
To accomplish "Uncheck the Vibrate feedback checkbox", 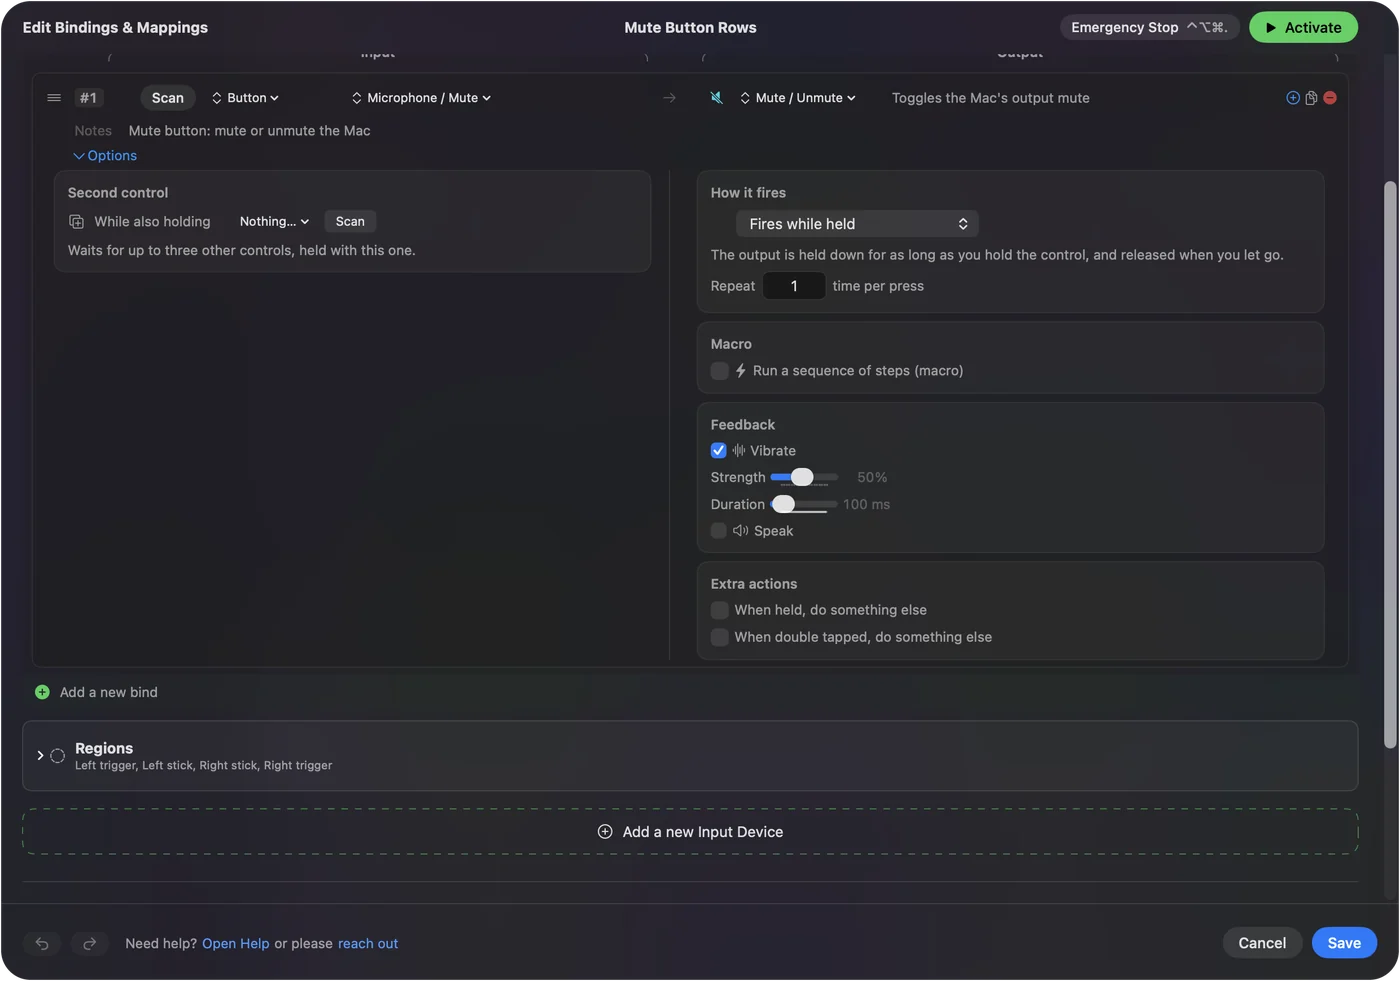I will pyautogui.click(x=719, y=451).
